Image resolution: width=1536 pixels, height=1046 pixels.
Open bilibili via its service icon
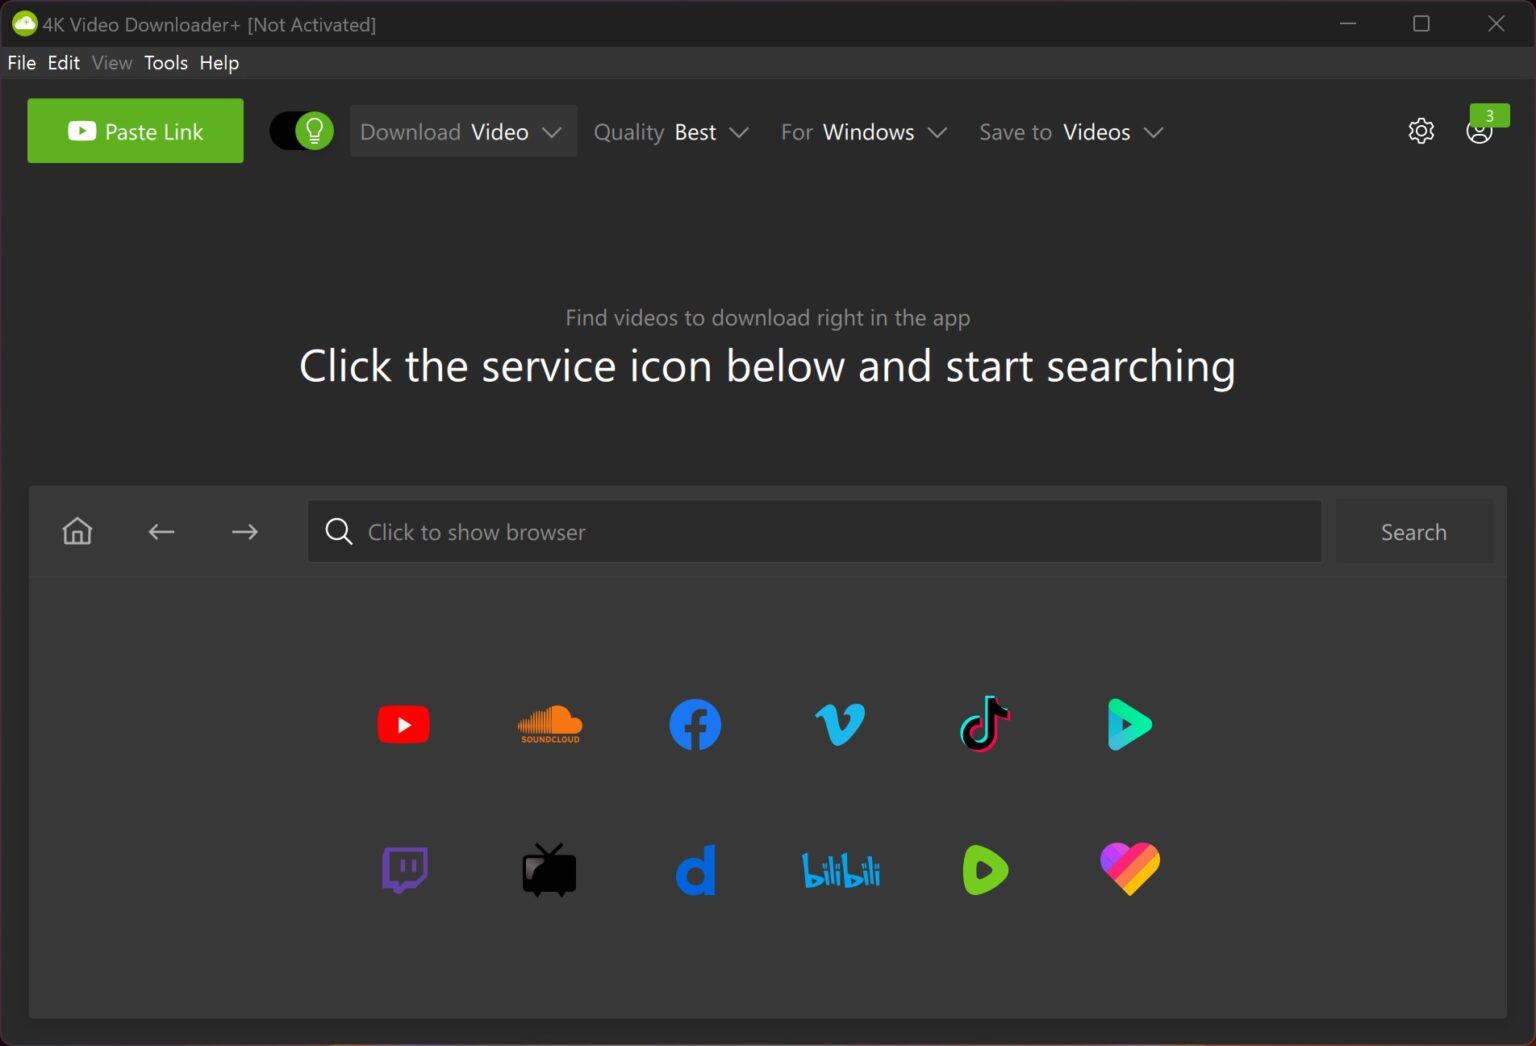click(x=839, y=869)
